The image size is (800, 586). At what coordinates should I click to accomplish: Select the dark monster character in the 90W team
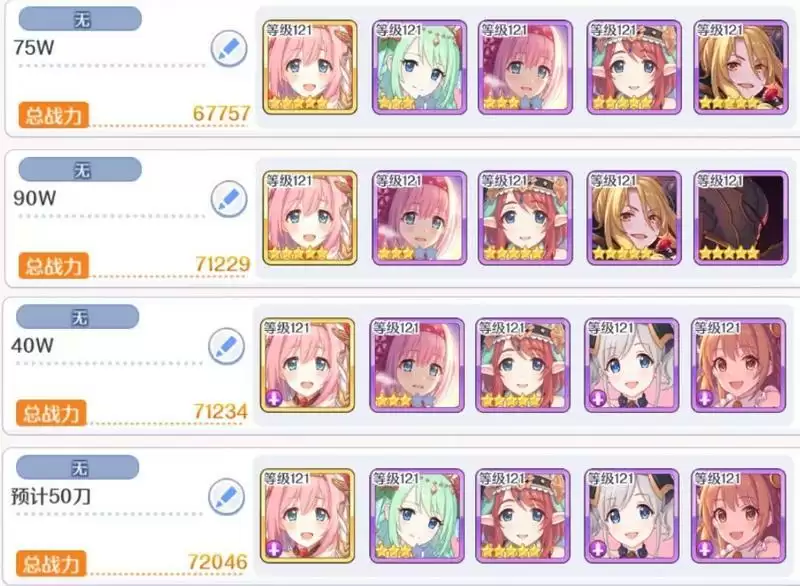click(x=741, y=218)
